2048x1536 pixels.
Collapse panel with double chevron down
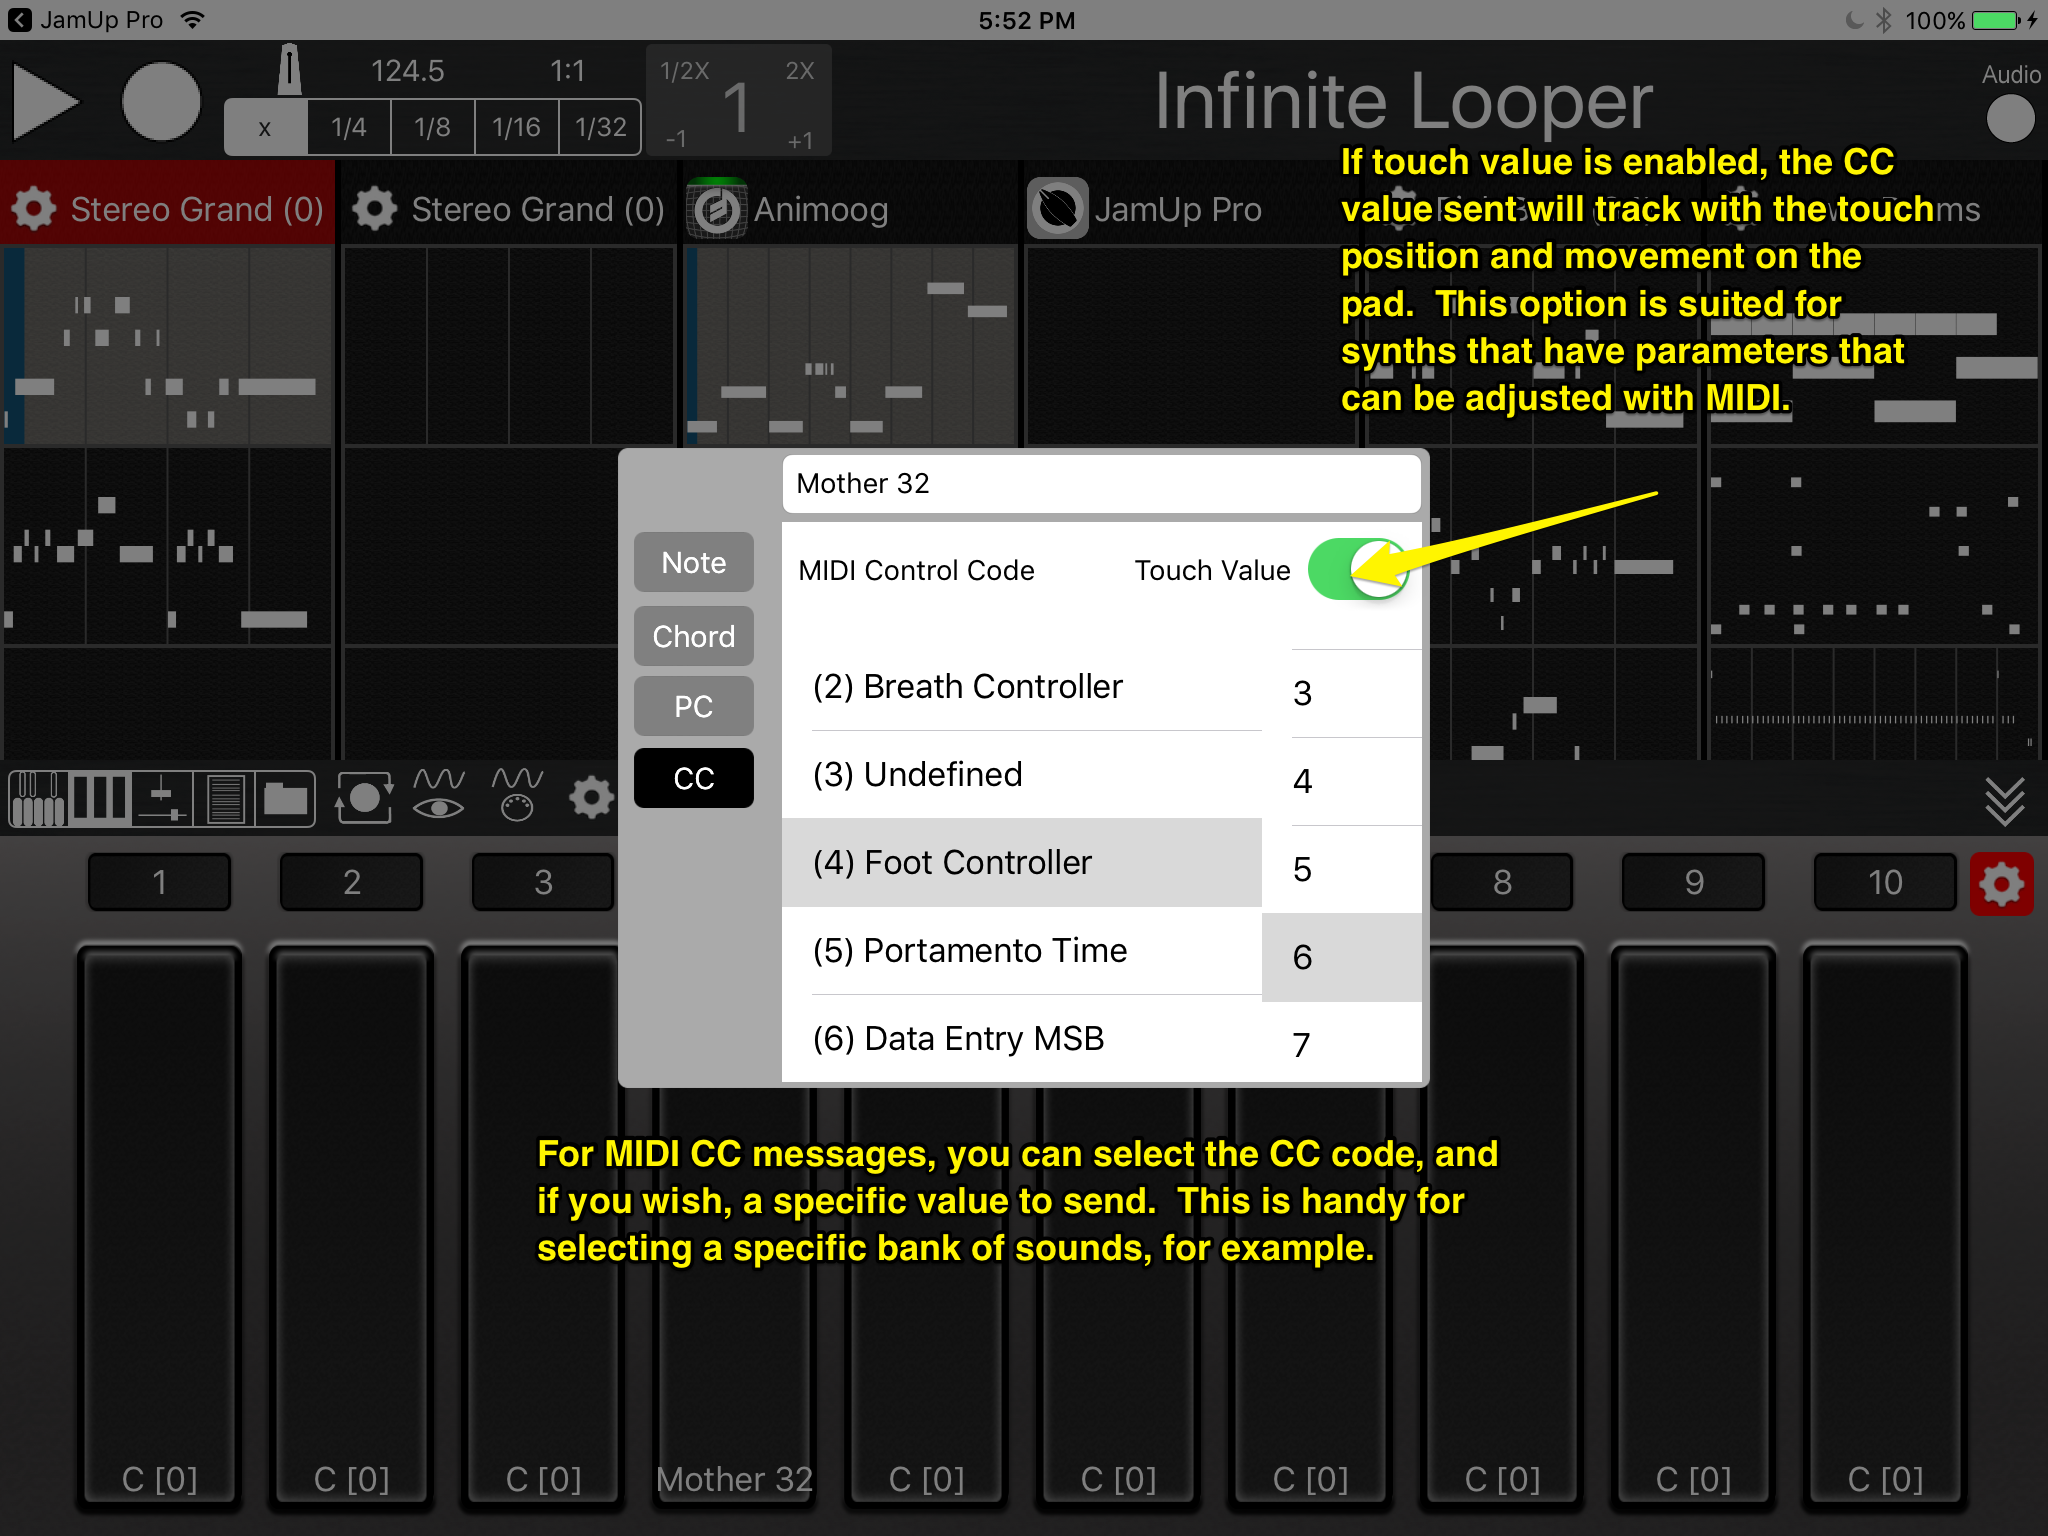point(2005,801)
